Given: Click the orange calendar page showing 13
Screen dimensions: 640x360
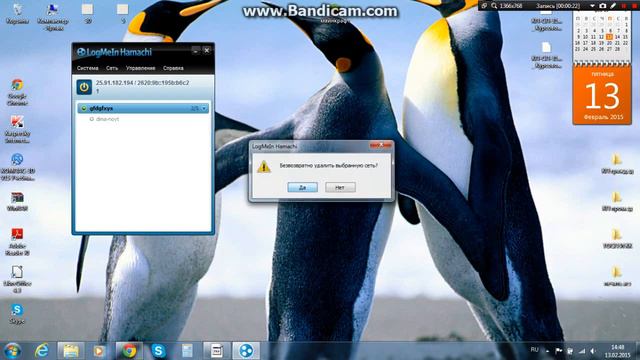Looking at the screenshot, I should (602, 96).
